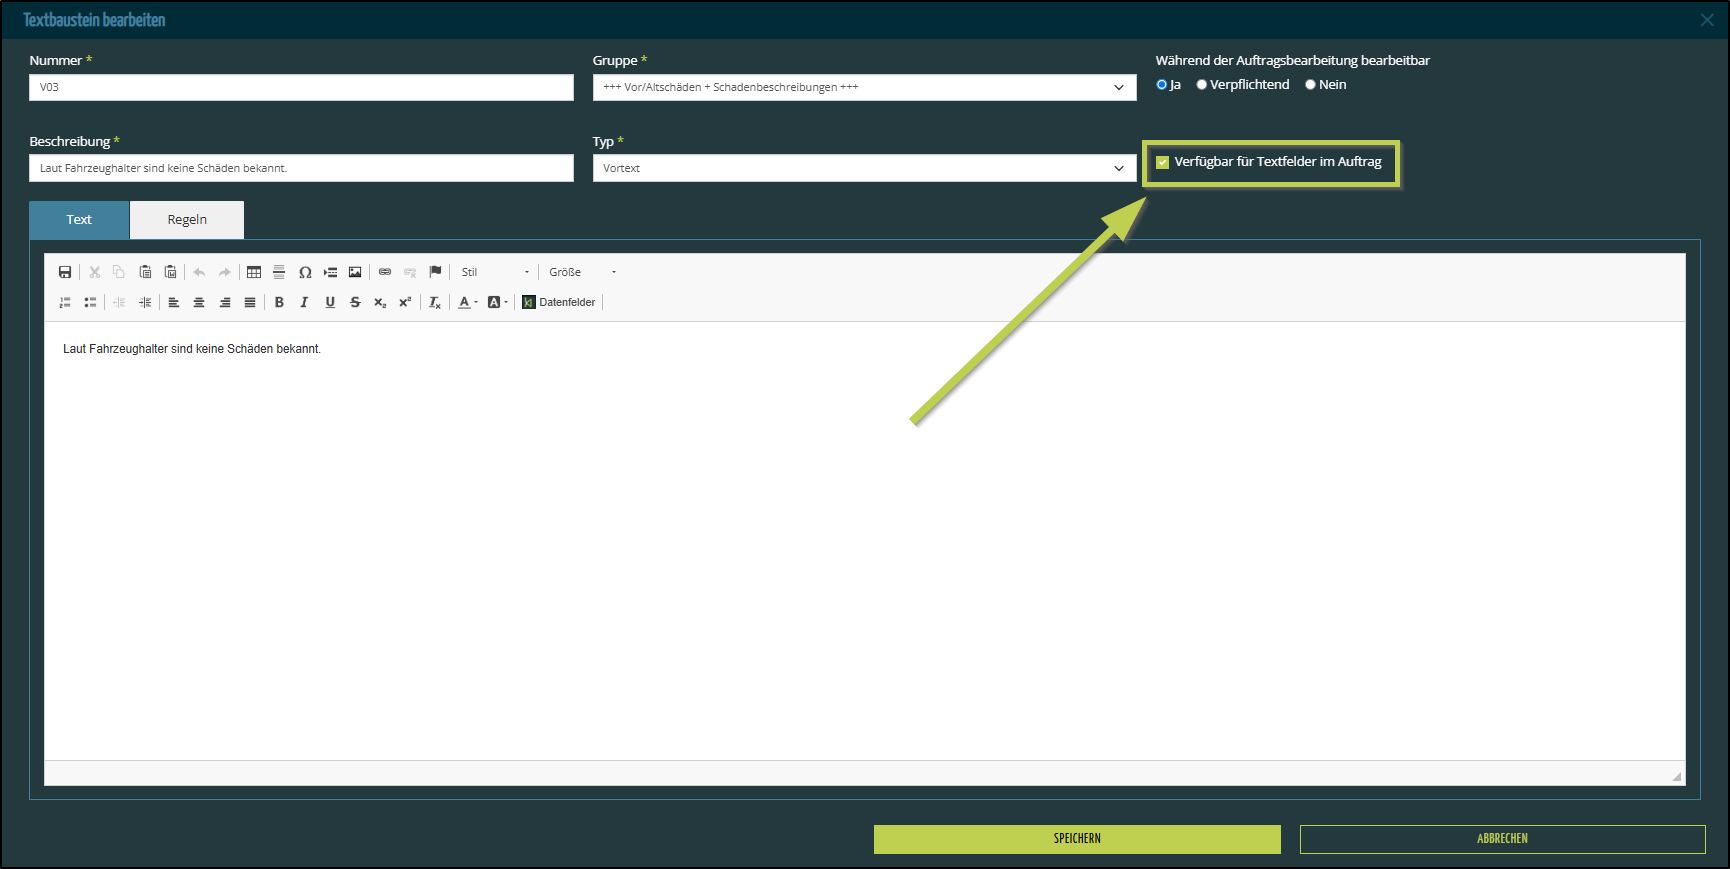Open the Gruppe dropdown
This screenshot has width=1730, height=869.
tap(864, 87)
